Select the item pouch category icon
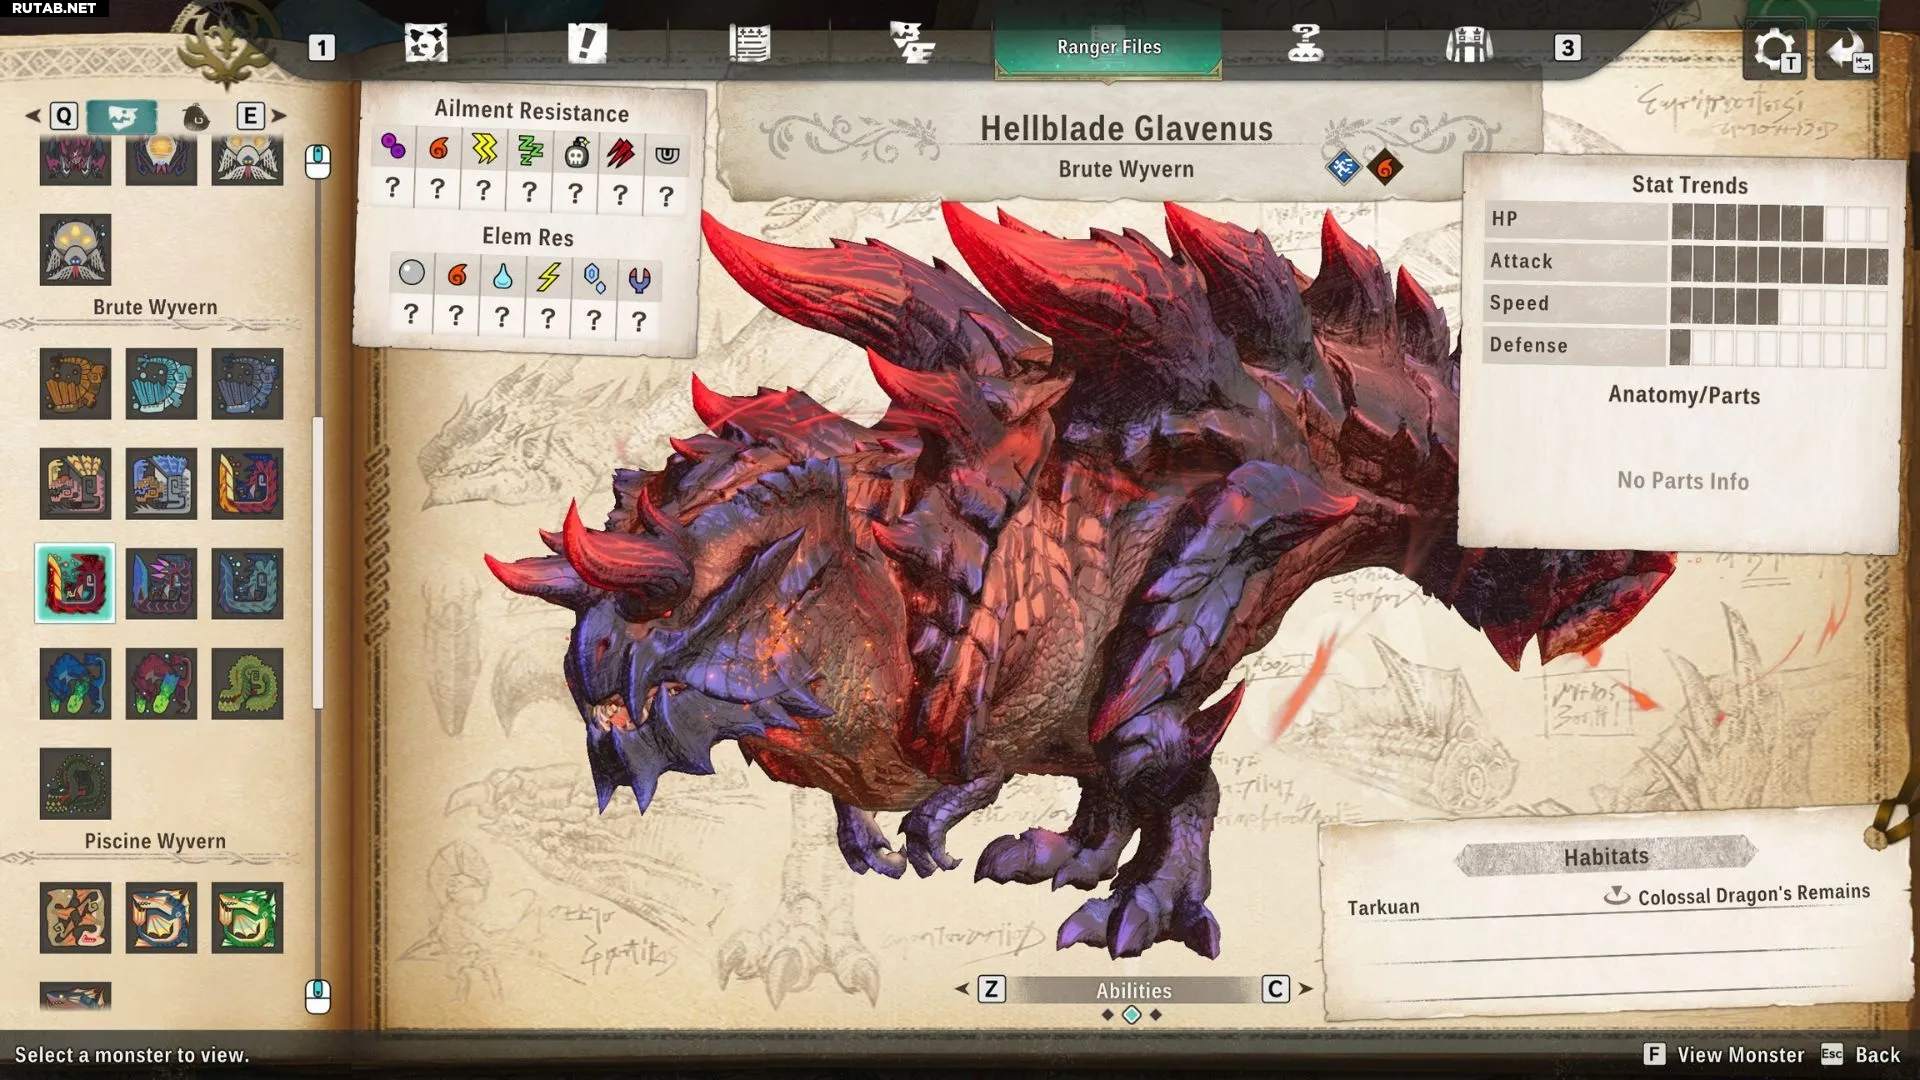 196,117
